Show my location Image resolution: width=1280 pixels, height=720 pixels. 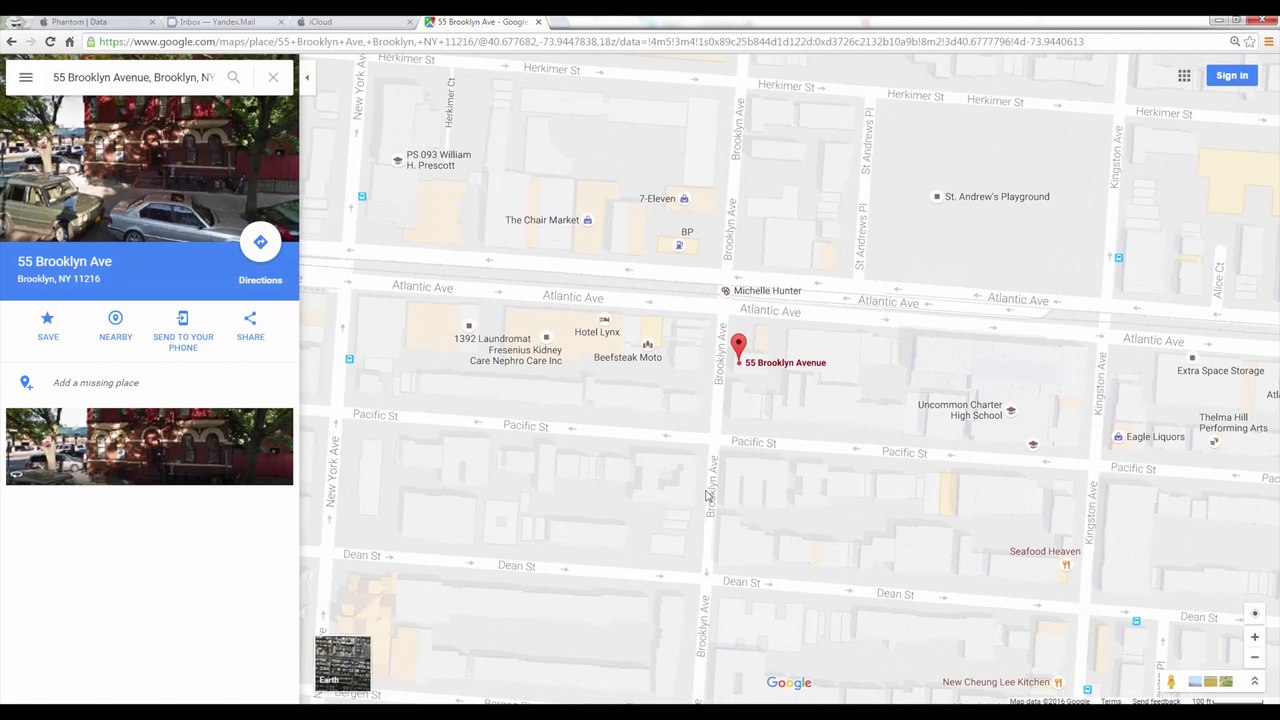[1255, 613]
